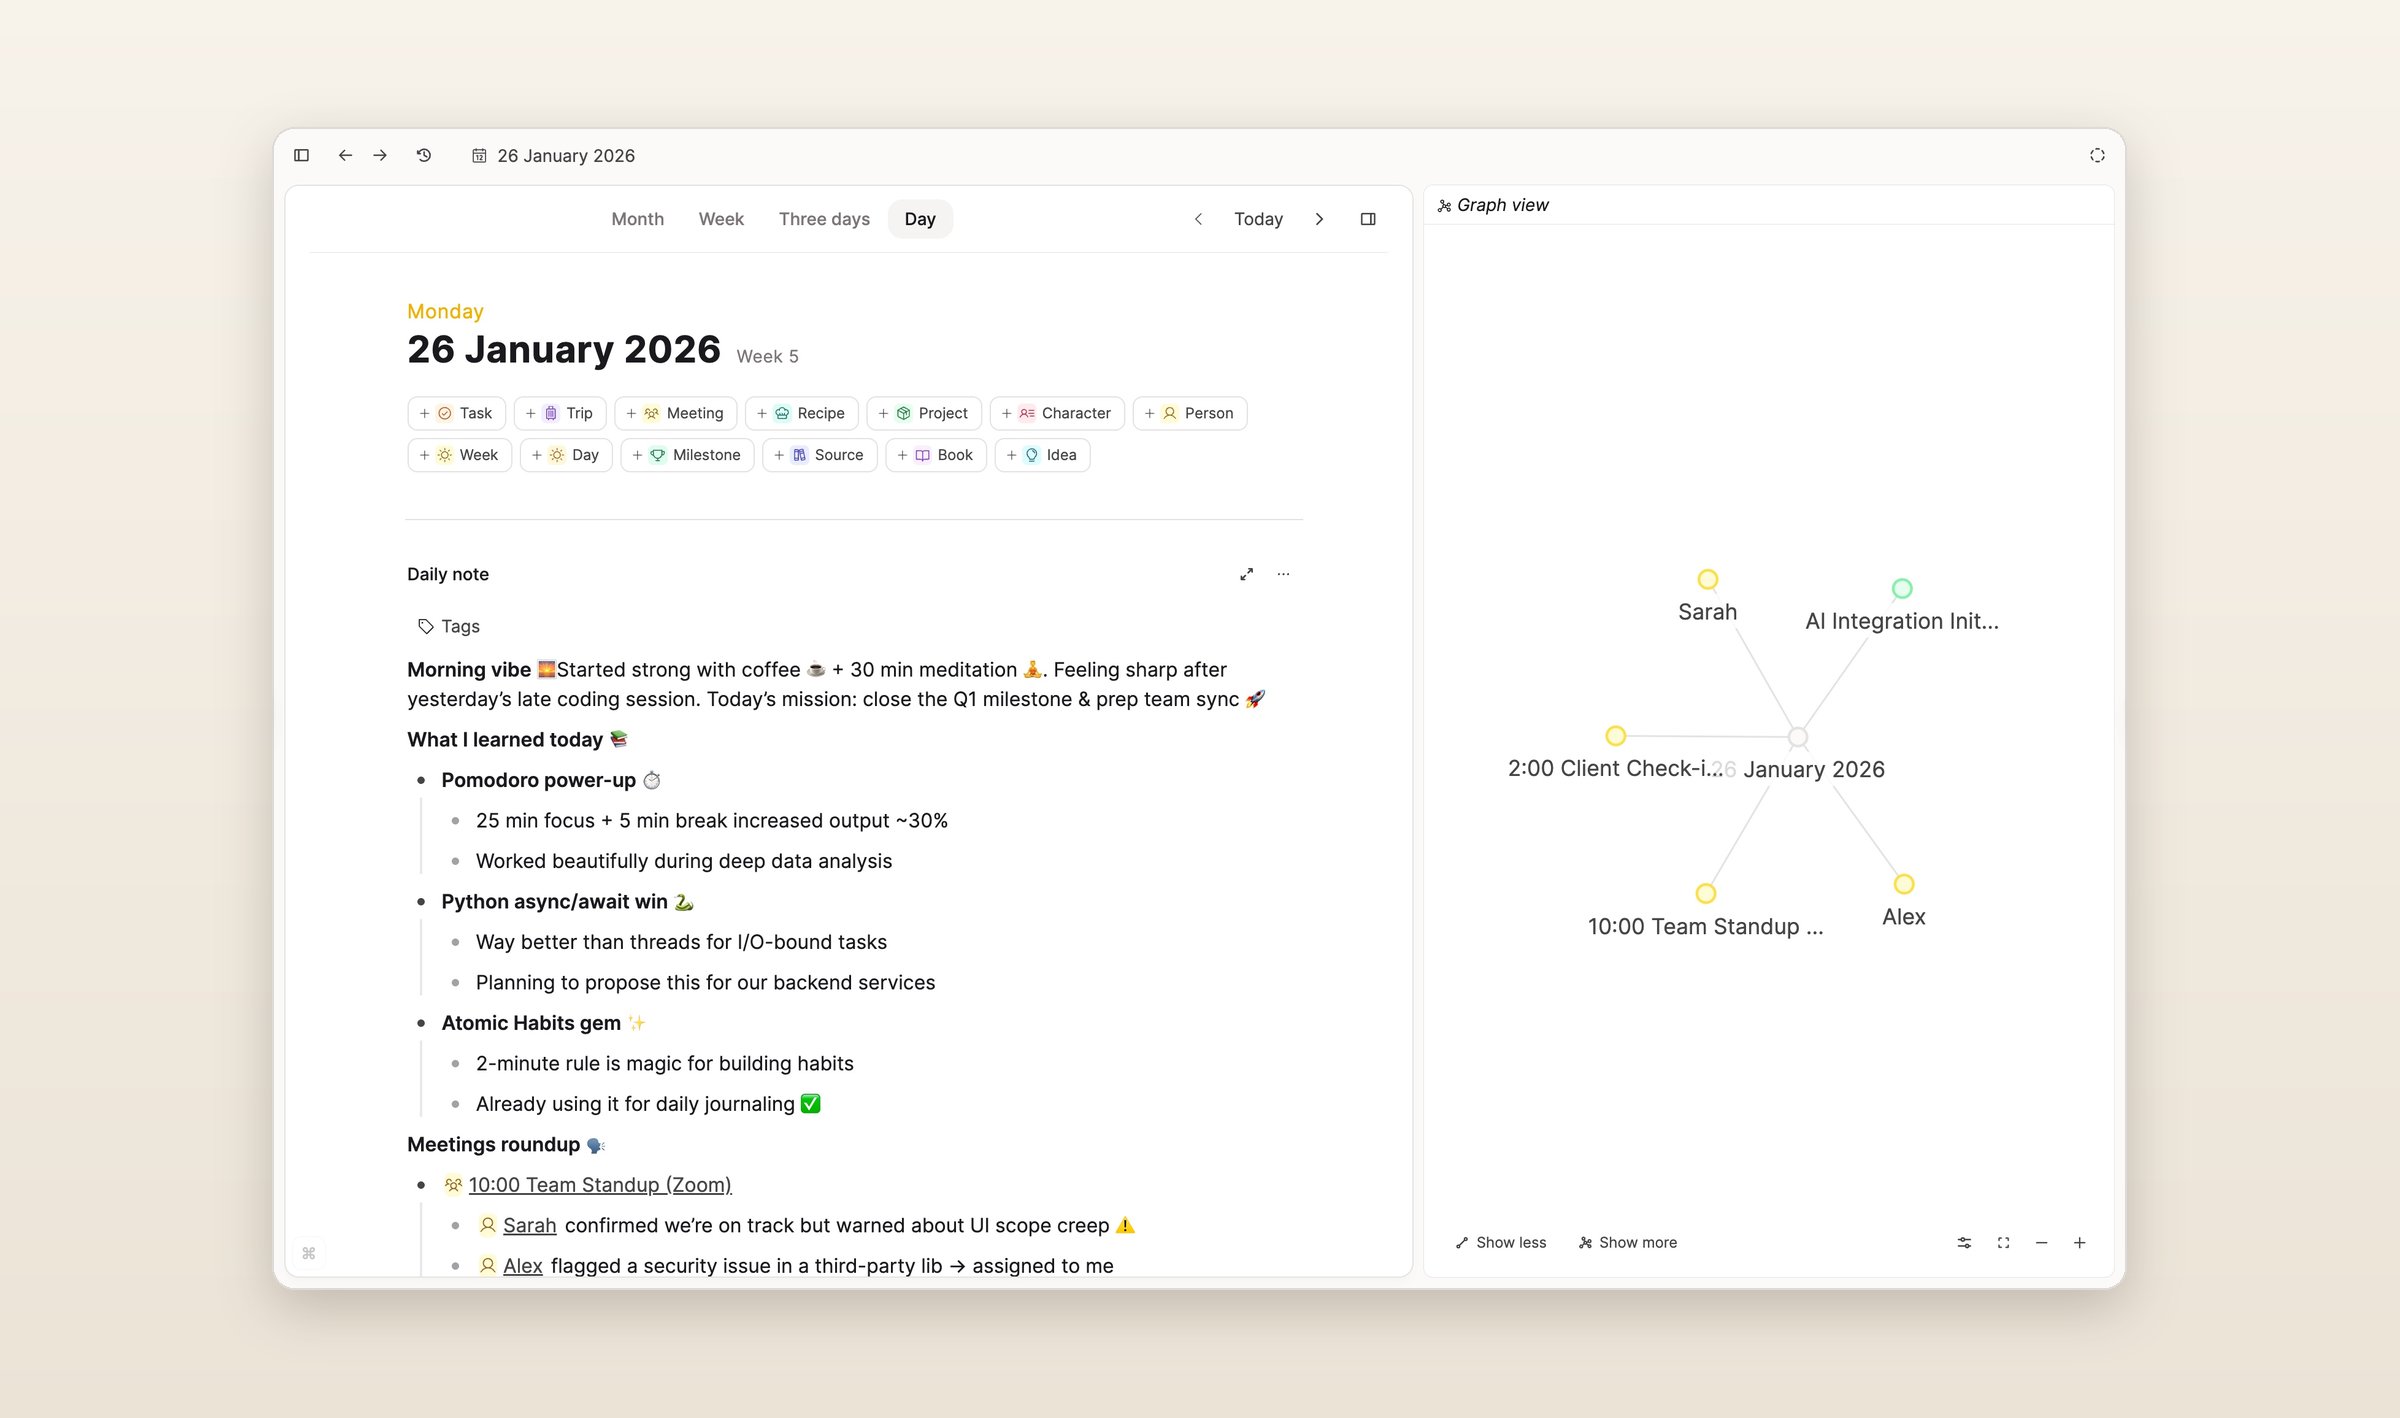Open the command palette icon
The width and height of the screenshot is (2400, 1418).
tap(309, 1253)
